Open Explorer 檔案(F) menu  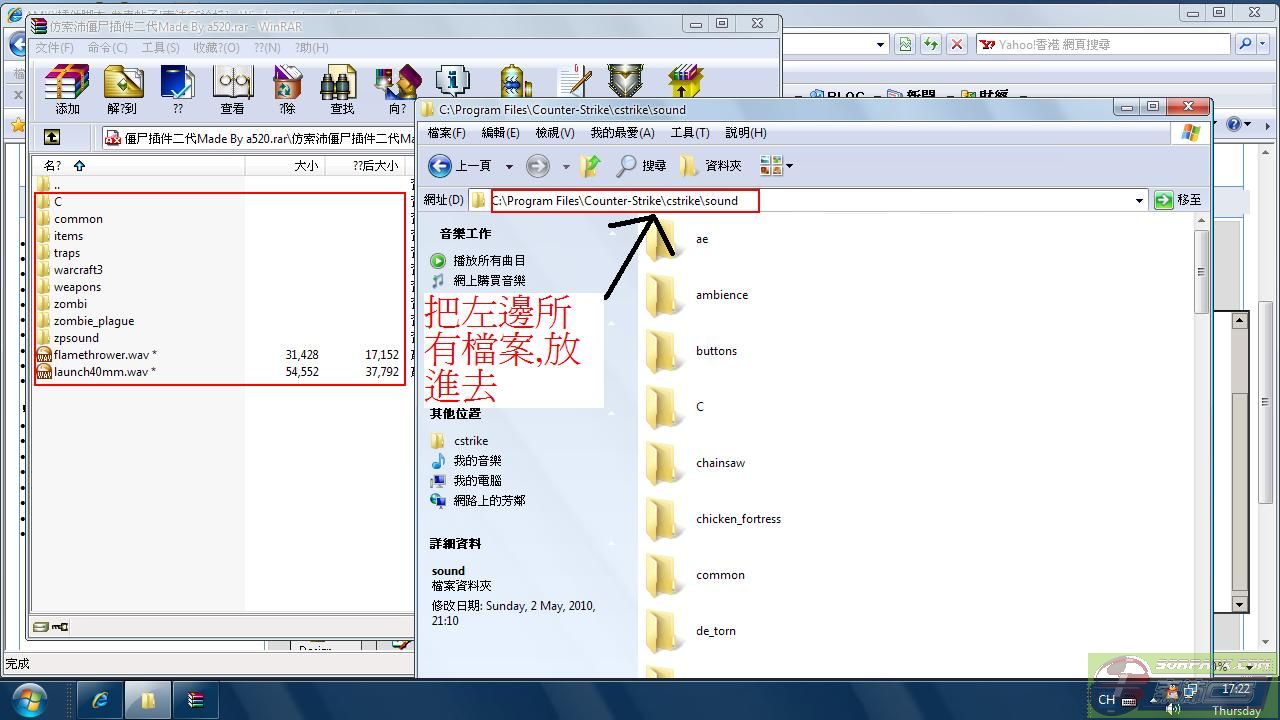coord(447,133)
